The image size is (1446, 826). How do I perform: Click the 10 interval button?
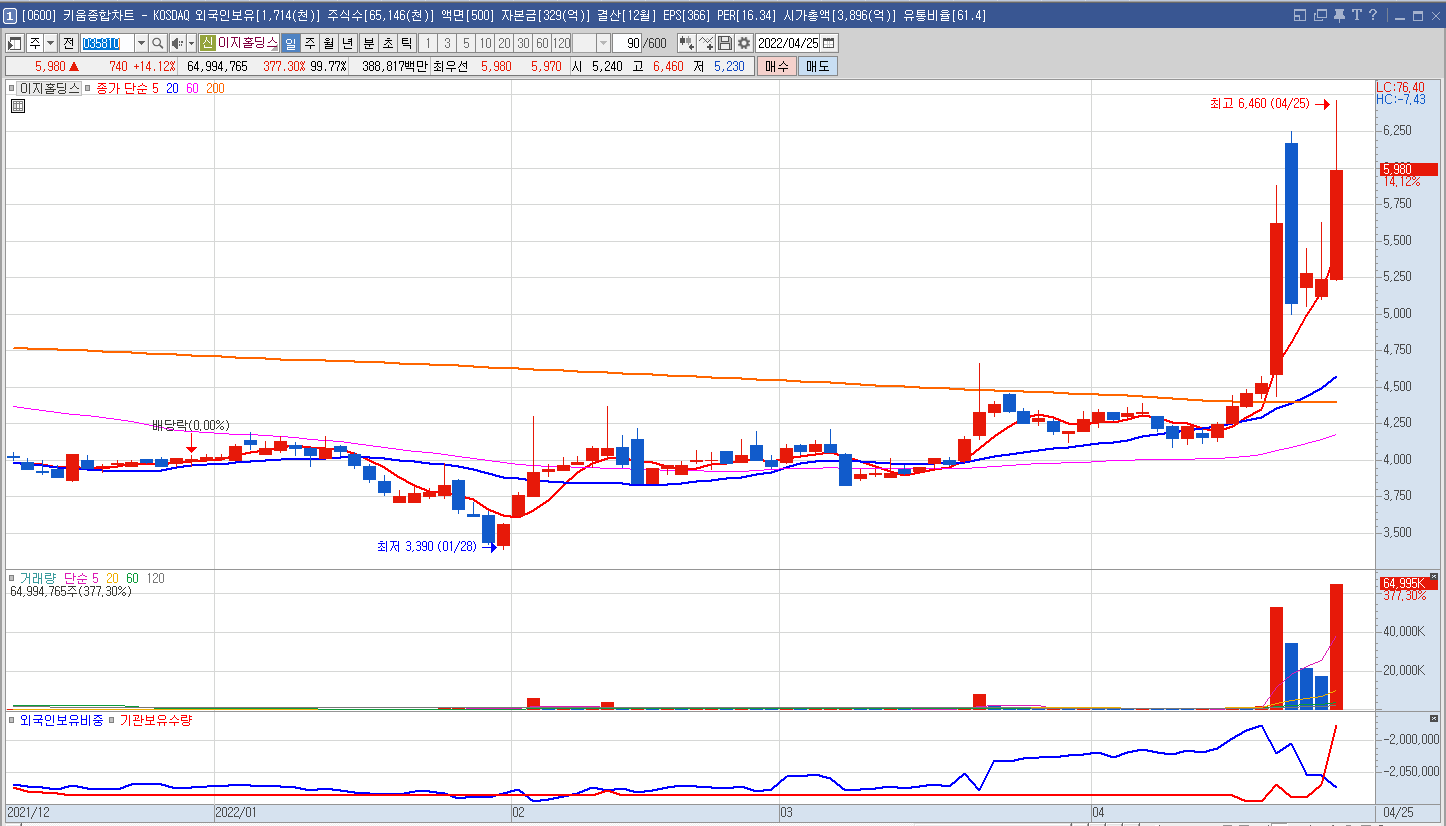[x=485, y=43]
